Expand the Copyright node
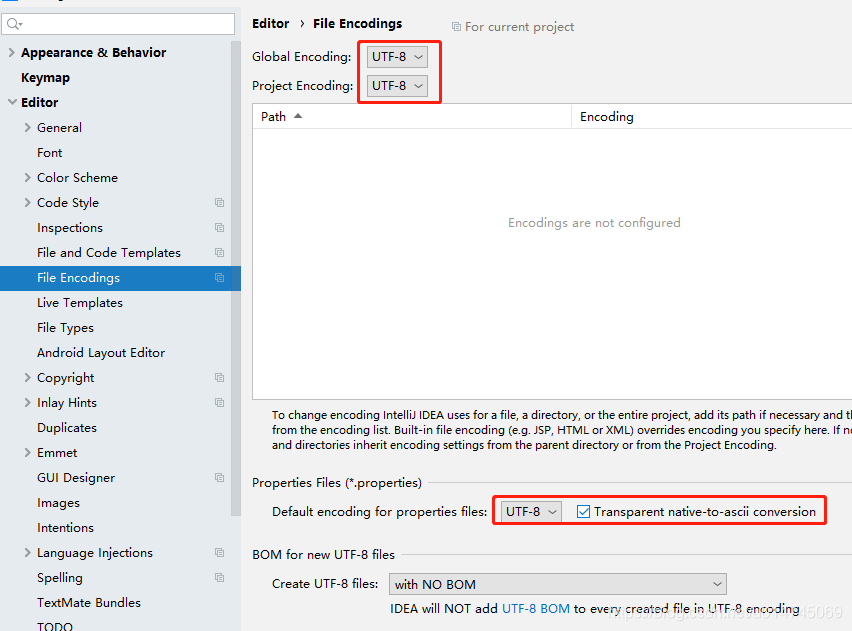 (x=27, y=378)
